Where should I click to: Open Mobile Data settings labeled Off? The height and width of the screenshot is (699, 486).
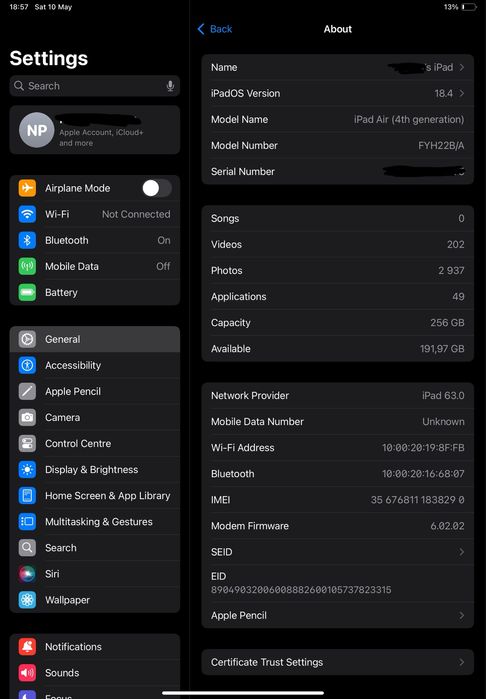(95, 266)
